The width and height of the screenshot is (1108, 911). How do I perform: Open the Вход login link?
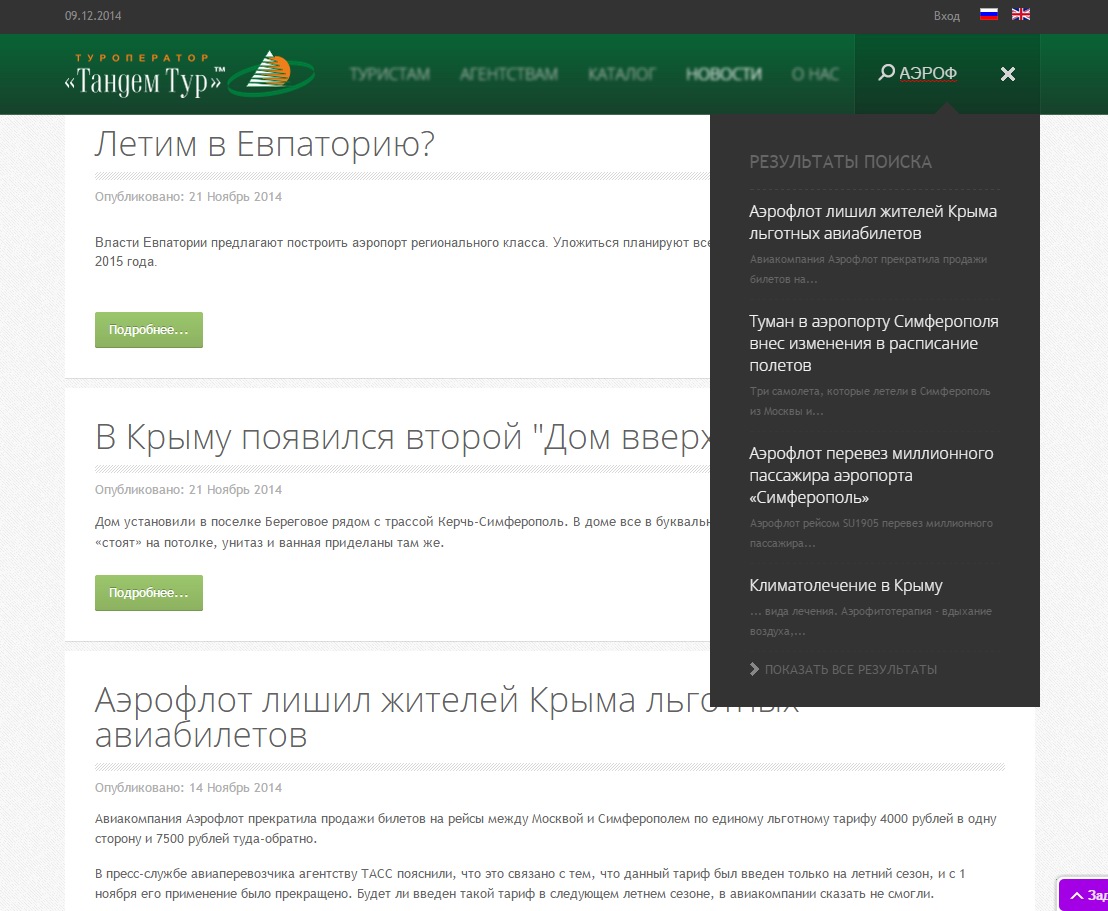(946, 16)
